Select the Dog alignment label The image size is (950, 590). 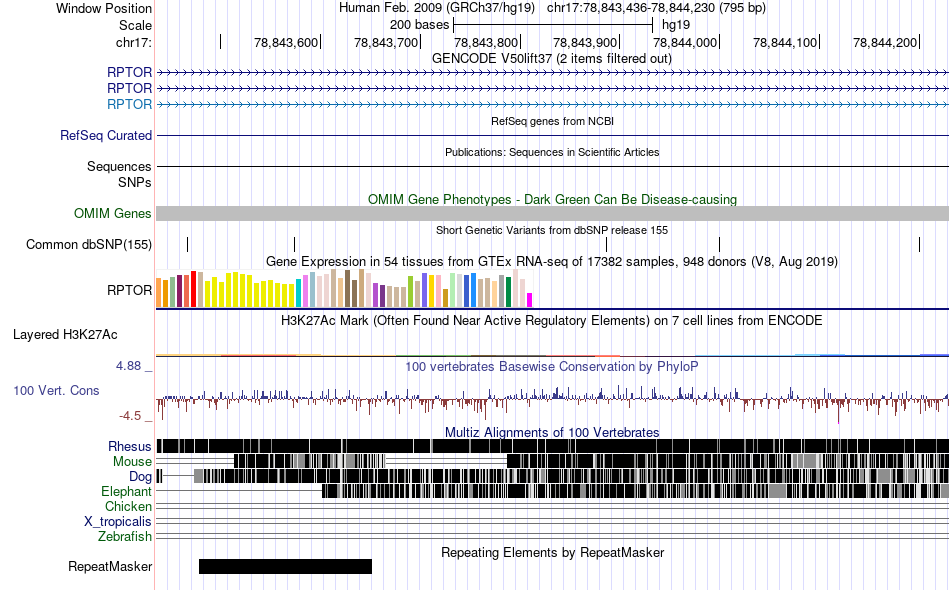click(140, 477)
